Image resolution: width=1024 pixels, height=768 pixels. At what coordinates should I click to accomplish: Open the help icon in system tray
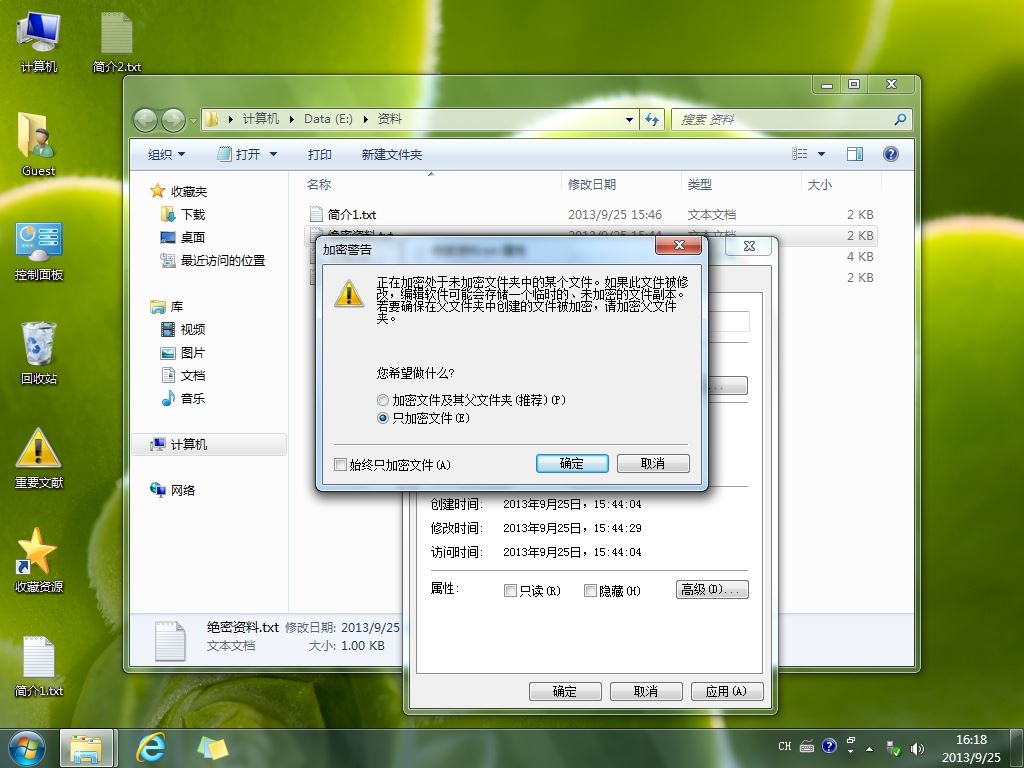[x=829, y=746]
